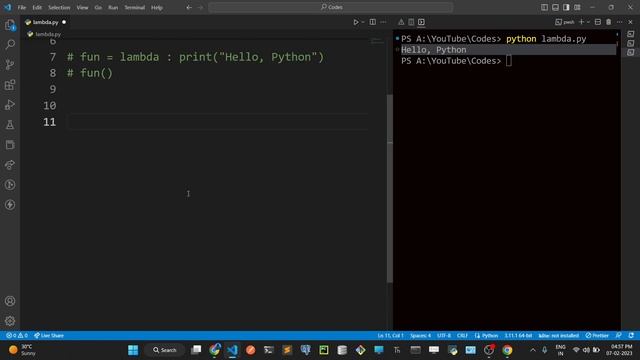Open Google Chrome from the taskbar

[x=507, y=350]
